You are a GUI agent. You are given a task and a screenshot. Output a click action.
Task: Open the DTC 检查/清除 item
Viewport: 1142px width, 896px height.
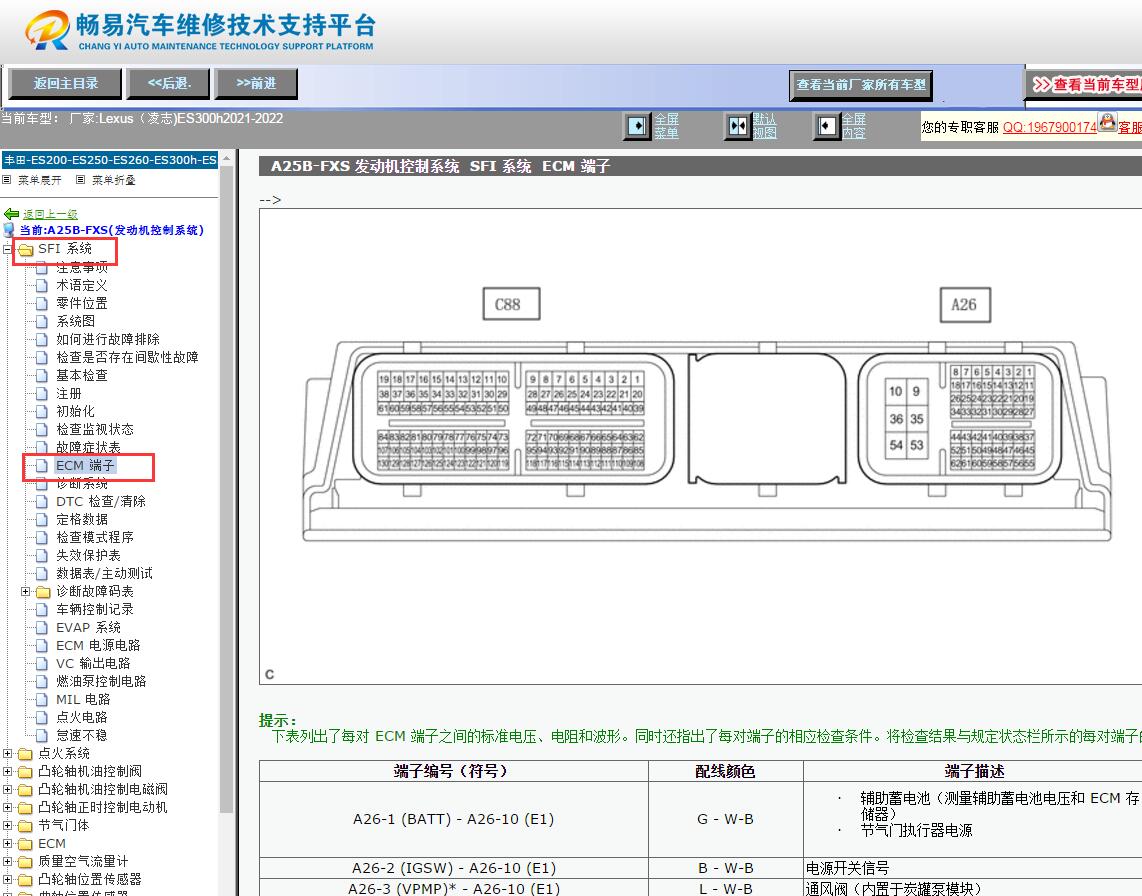point(101,501)
